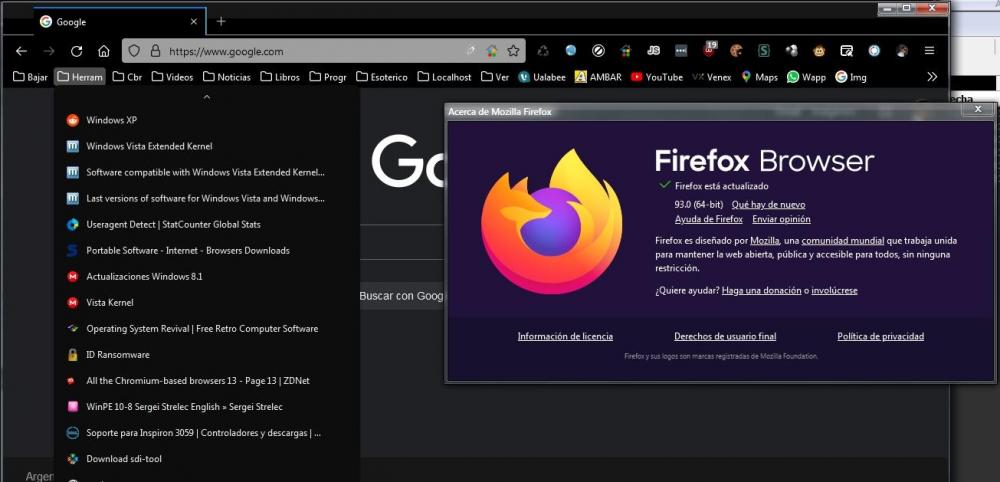Open the JS extension icon
Screen dimensions: 1000x482
[653, 51]
